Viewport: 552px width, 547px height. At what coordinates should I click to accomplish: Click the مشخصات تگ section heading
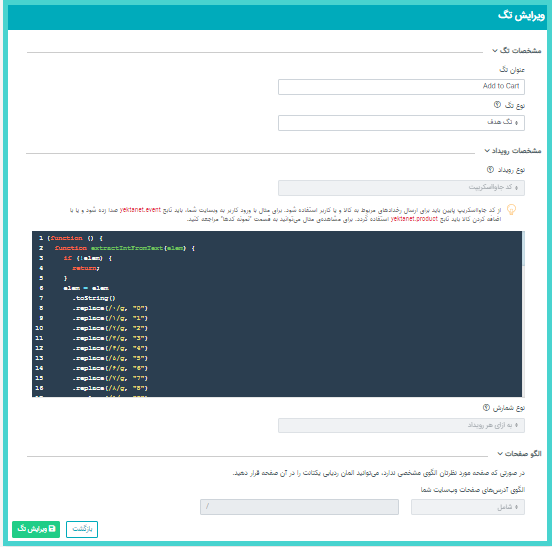(520, 51)
